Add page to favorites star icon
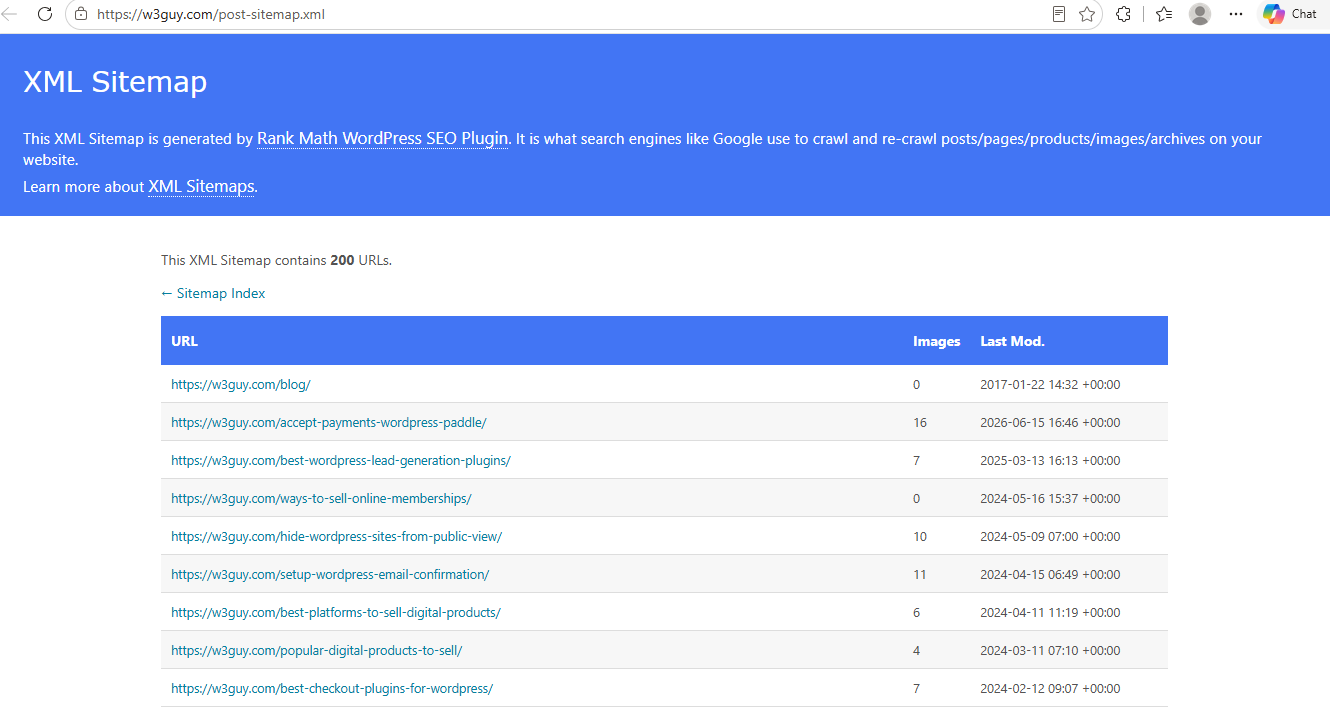 click(1087, 14)
